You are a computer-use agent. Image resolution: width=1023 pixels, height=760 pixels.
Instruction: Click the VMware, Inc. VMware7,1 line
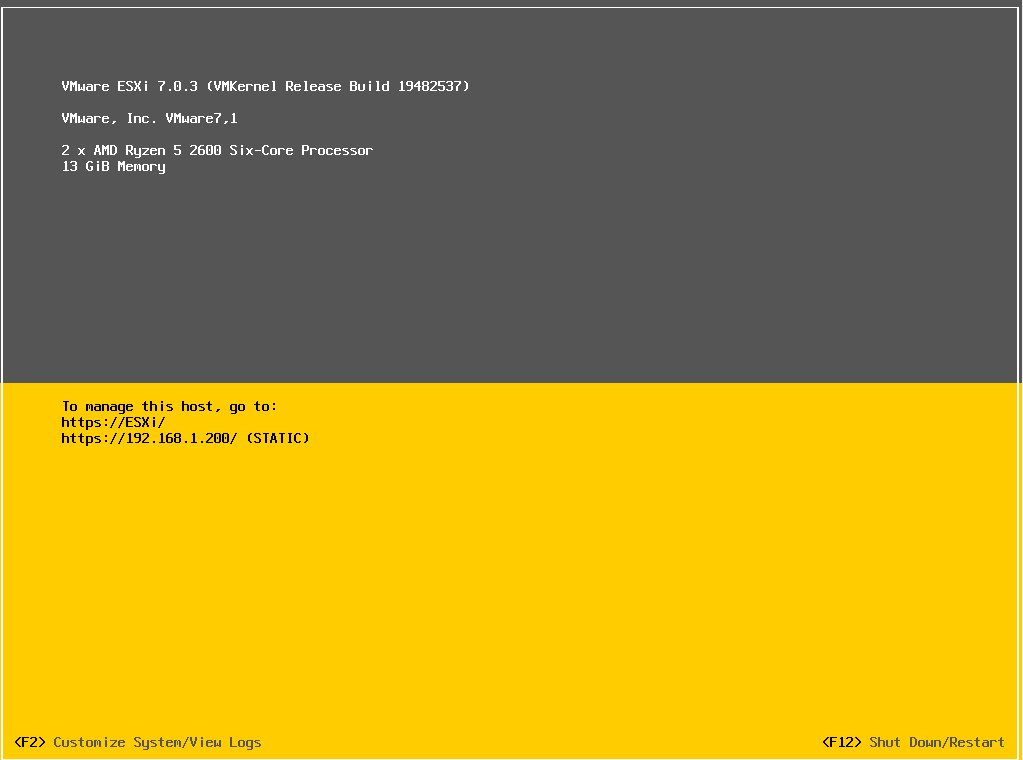coord(149,118)
